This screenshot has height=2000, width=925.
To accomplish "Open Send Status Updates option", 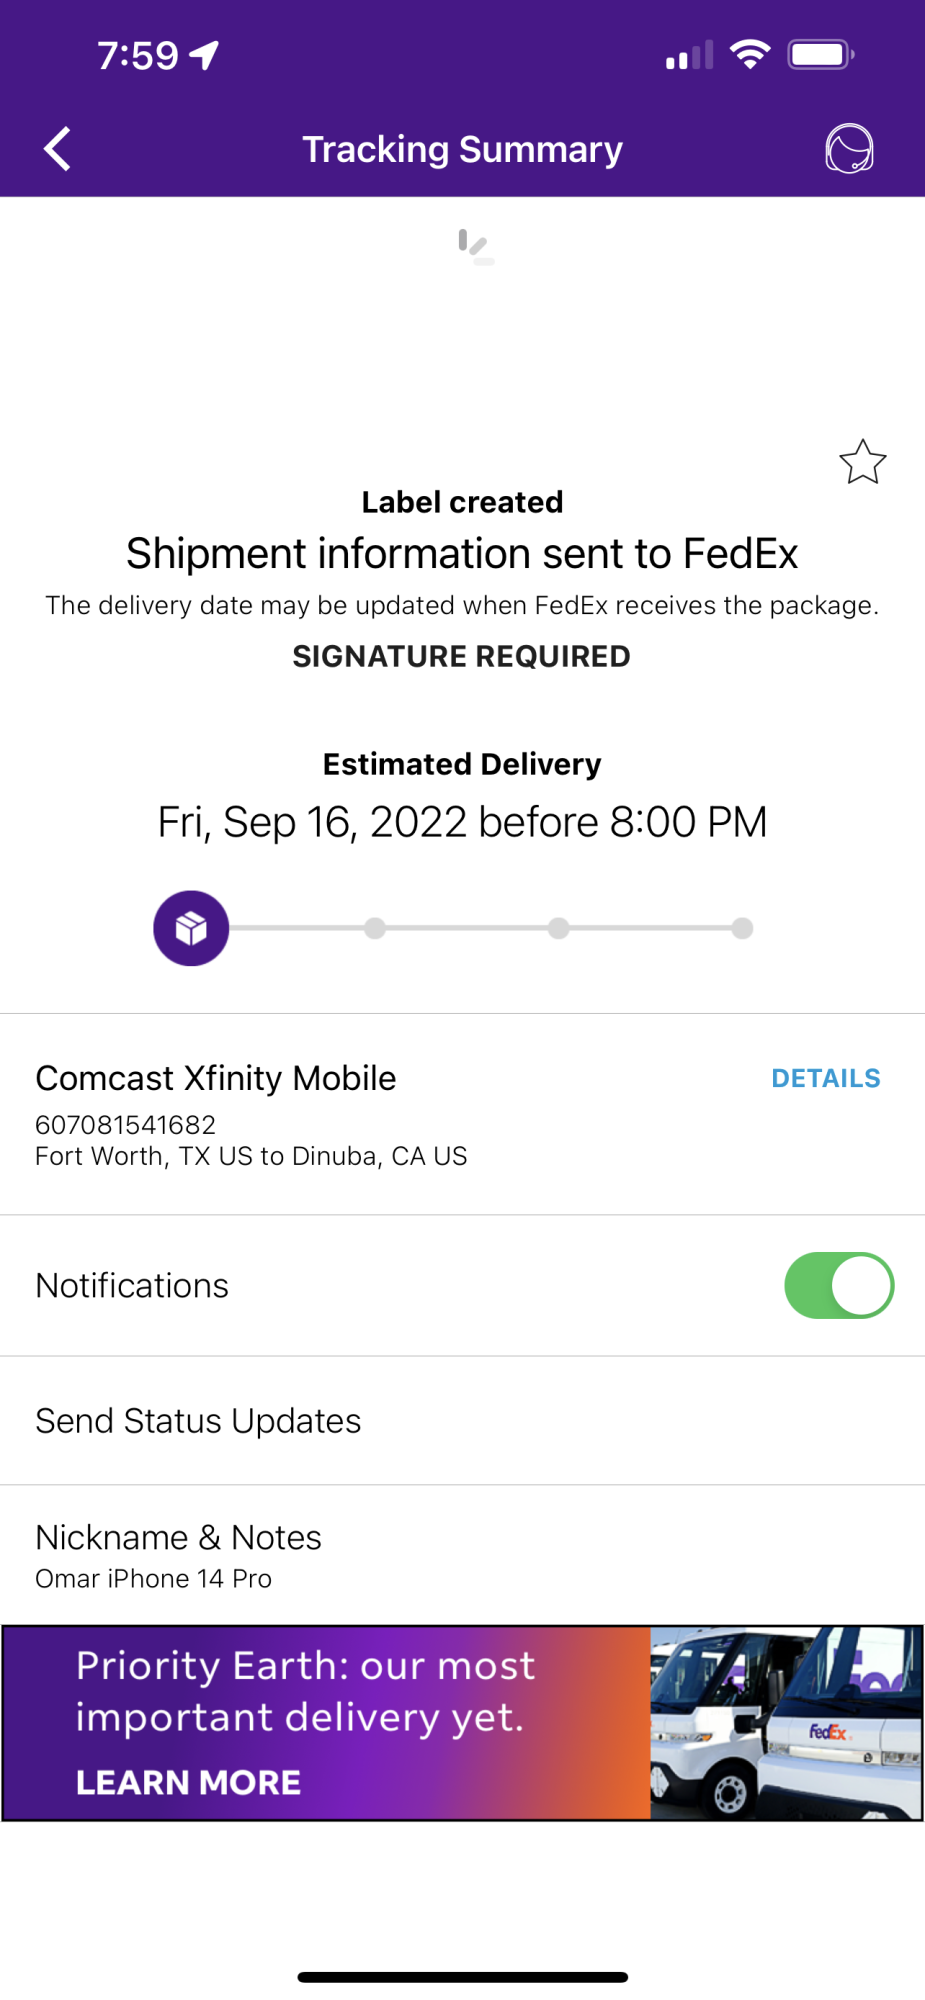I will pos(462,1420).
